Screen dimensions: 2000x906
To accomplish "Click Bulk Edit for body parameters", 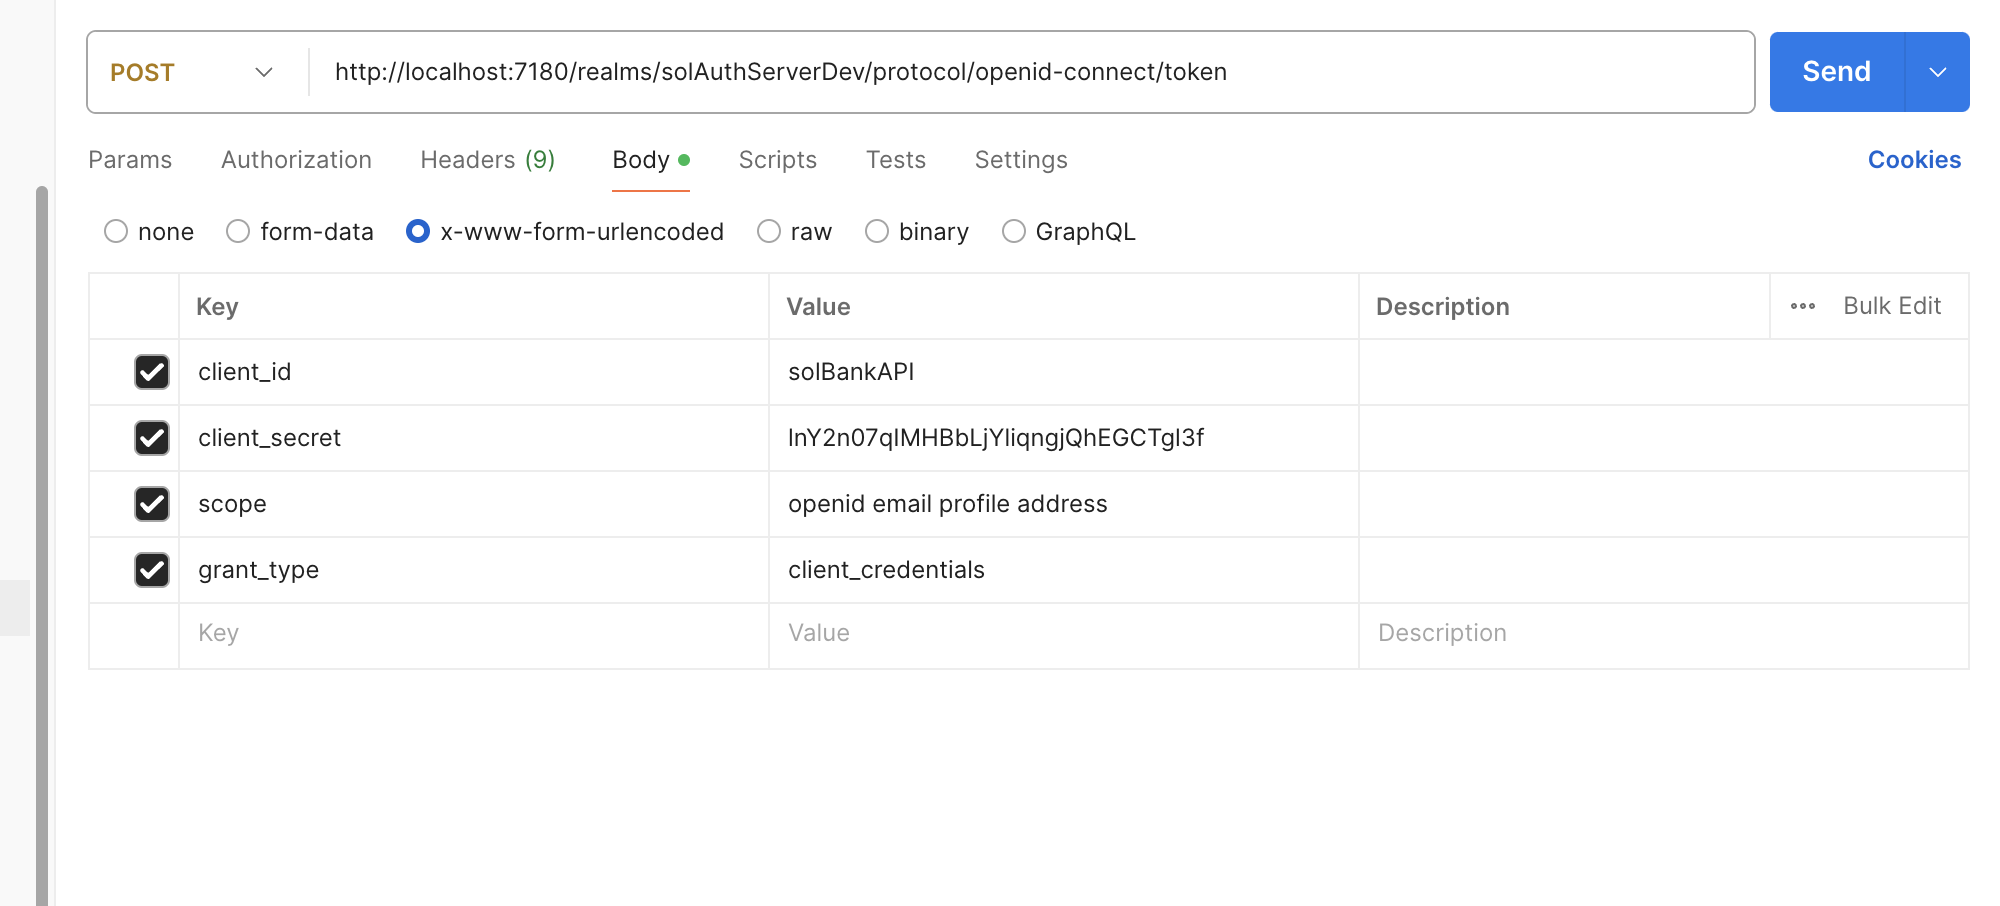I will coord(1891,306).
